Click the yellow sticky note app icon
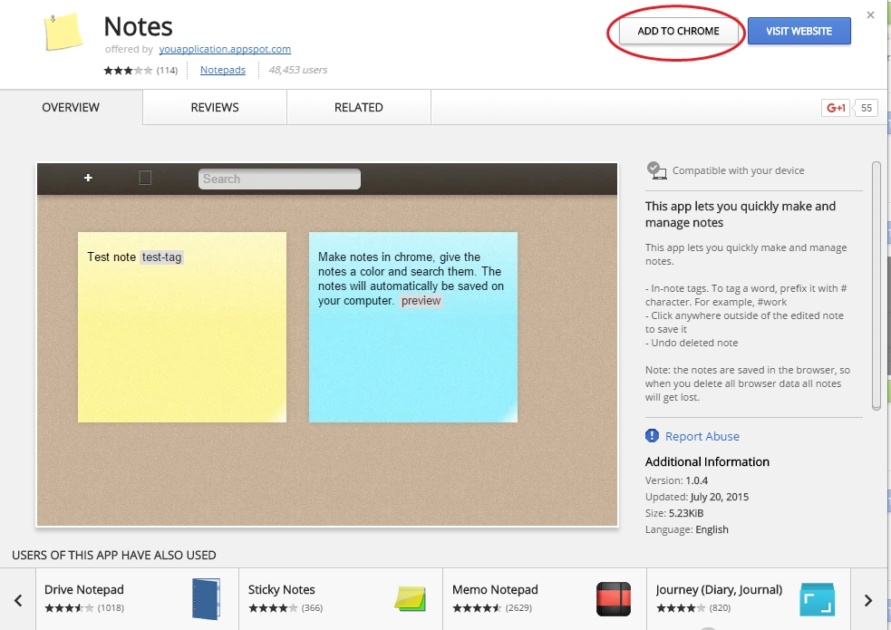This screenshot has height=630, width=891. click(x=63, y=32)
